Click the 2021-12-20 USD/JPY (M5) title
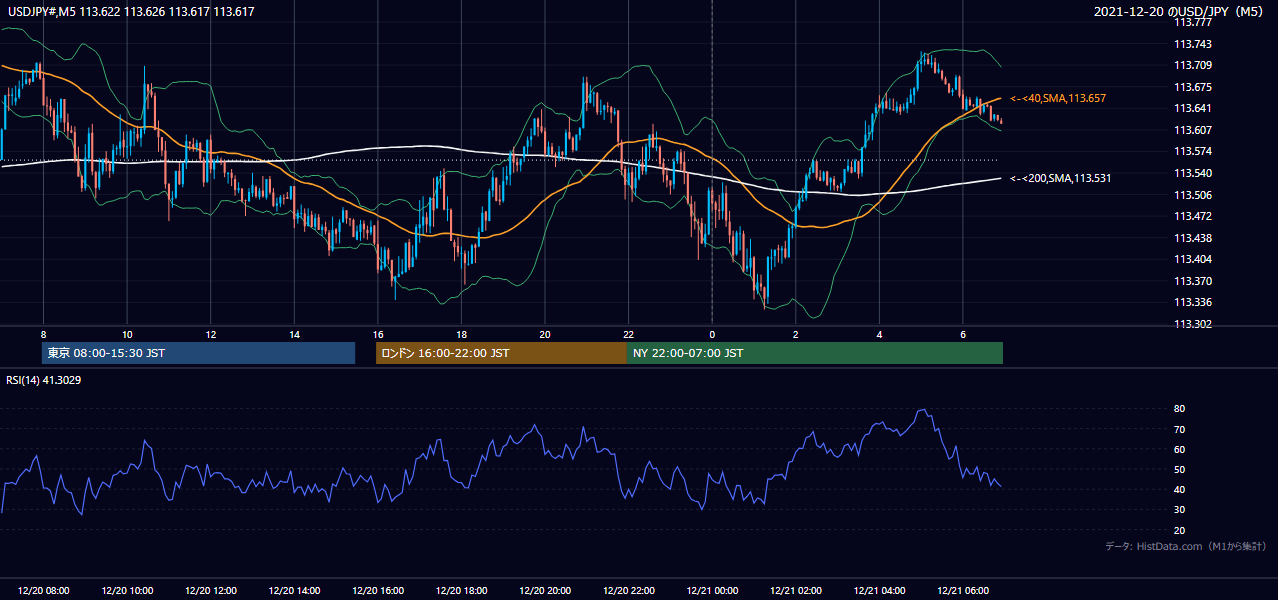 (1180, 11)
